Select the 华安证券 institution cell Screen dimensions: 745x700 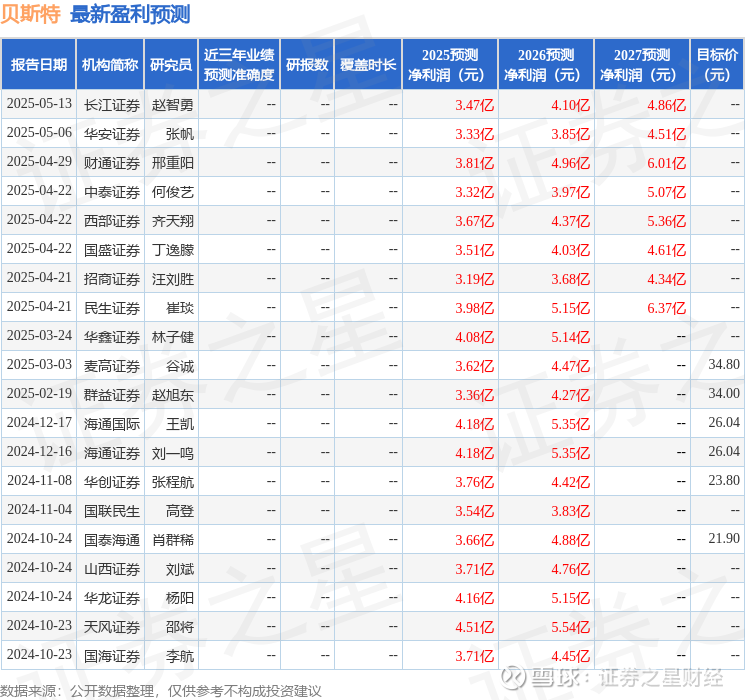pyautogui.click(x=112, y=134)
